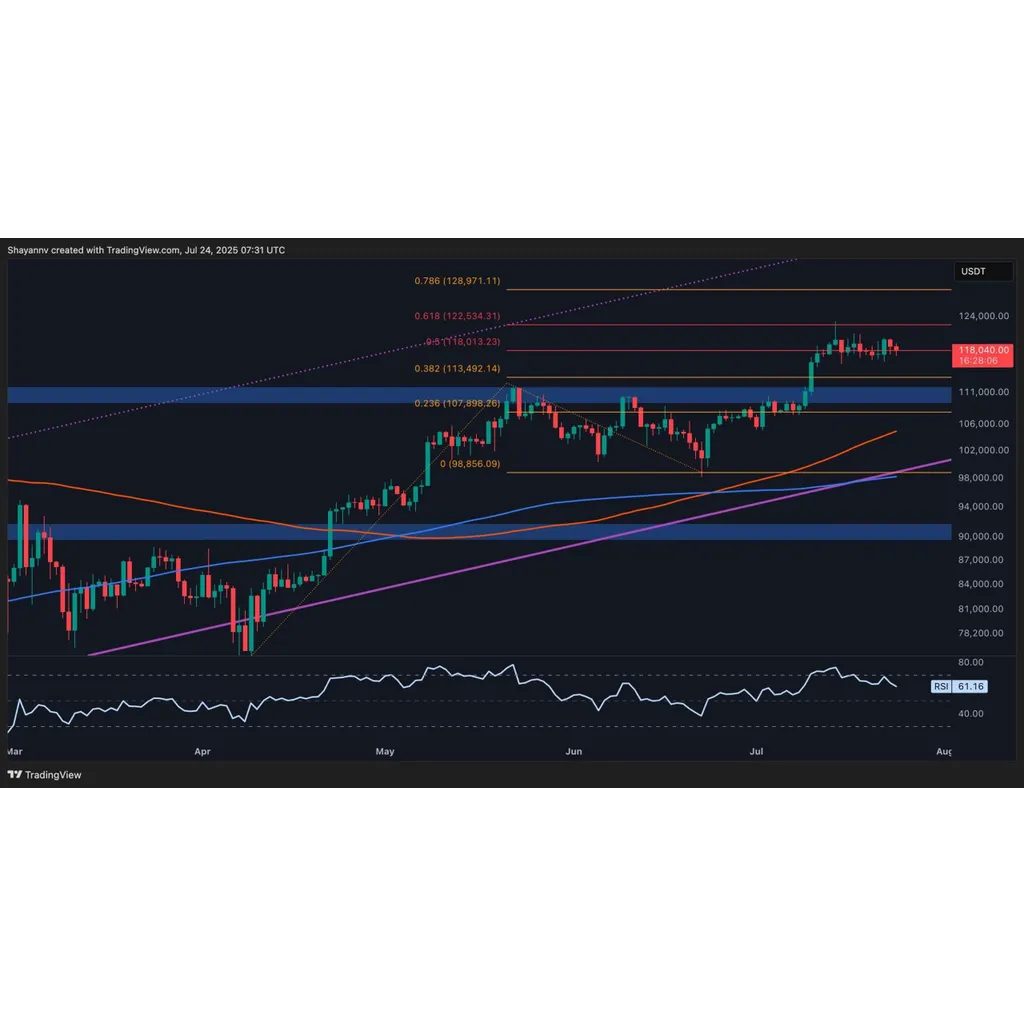Click the 87,000.00 price axis label

981,560
